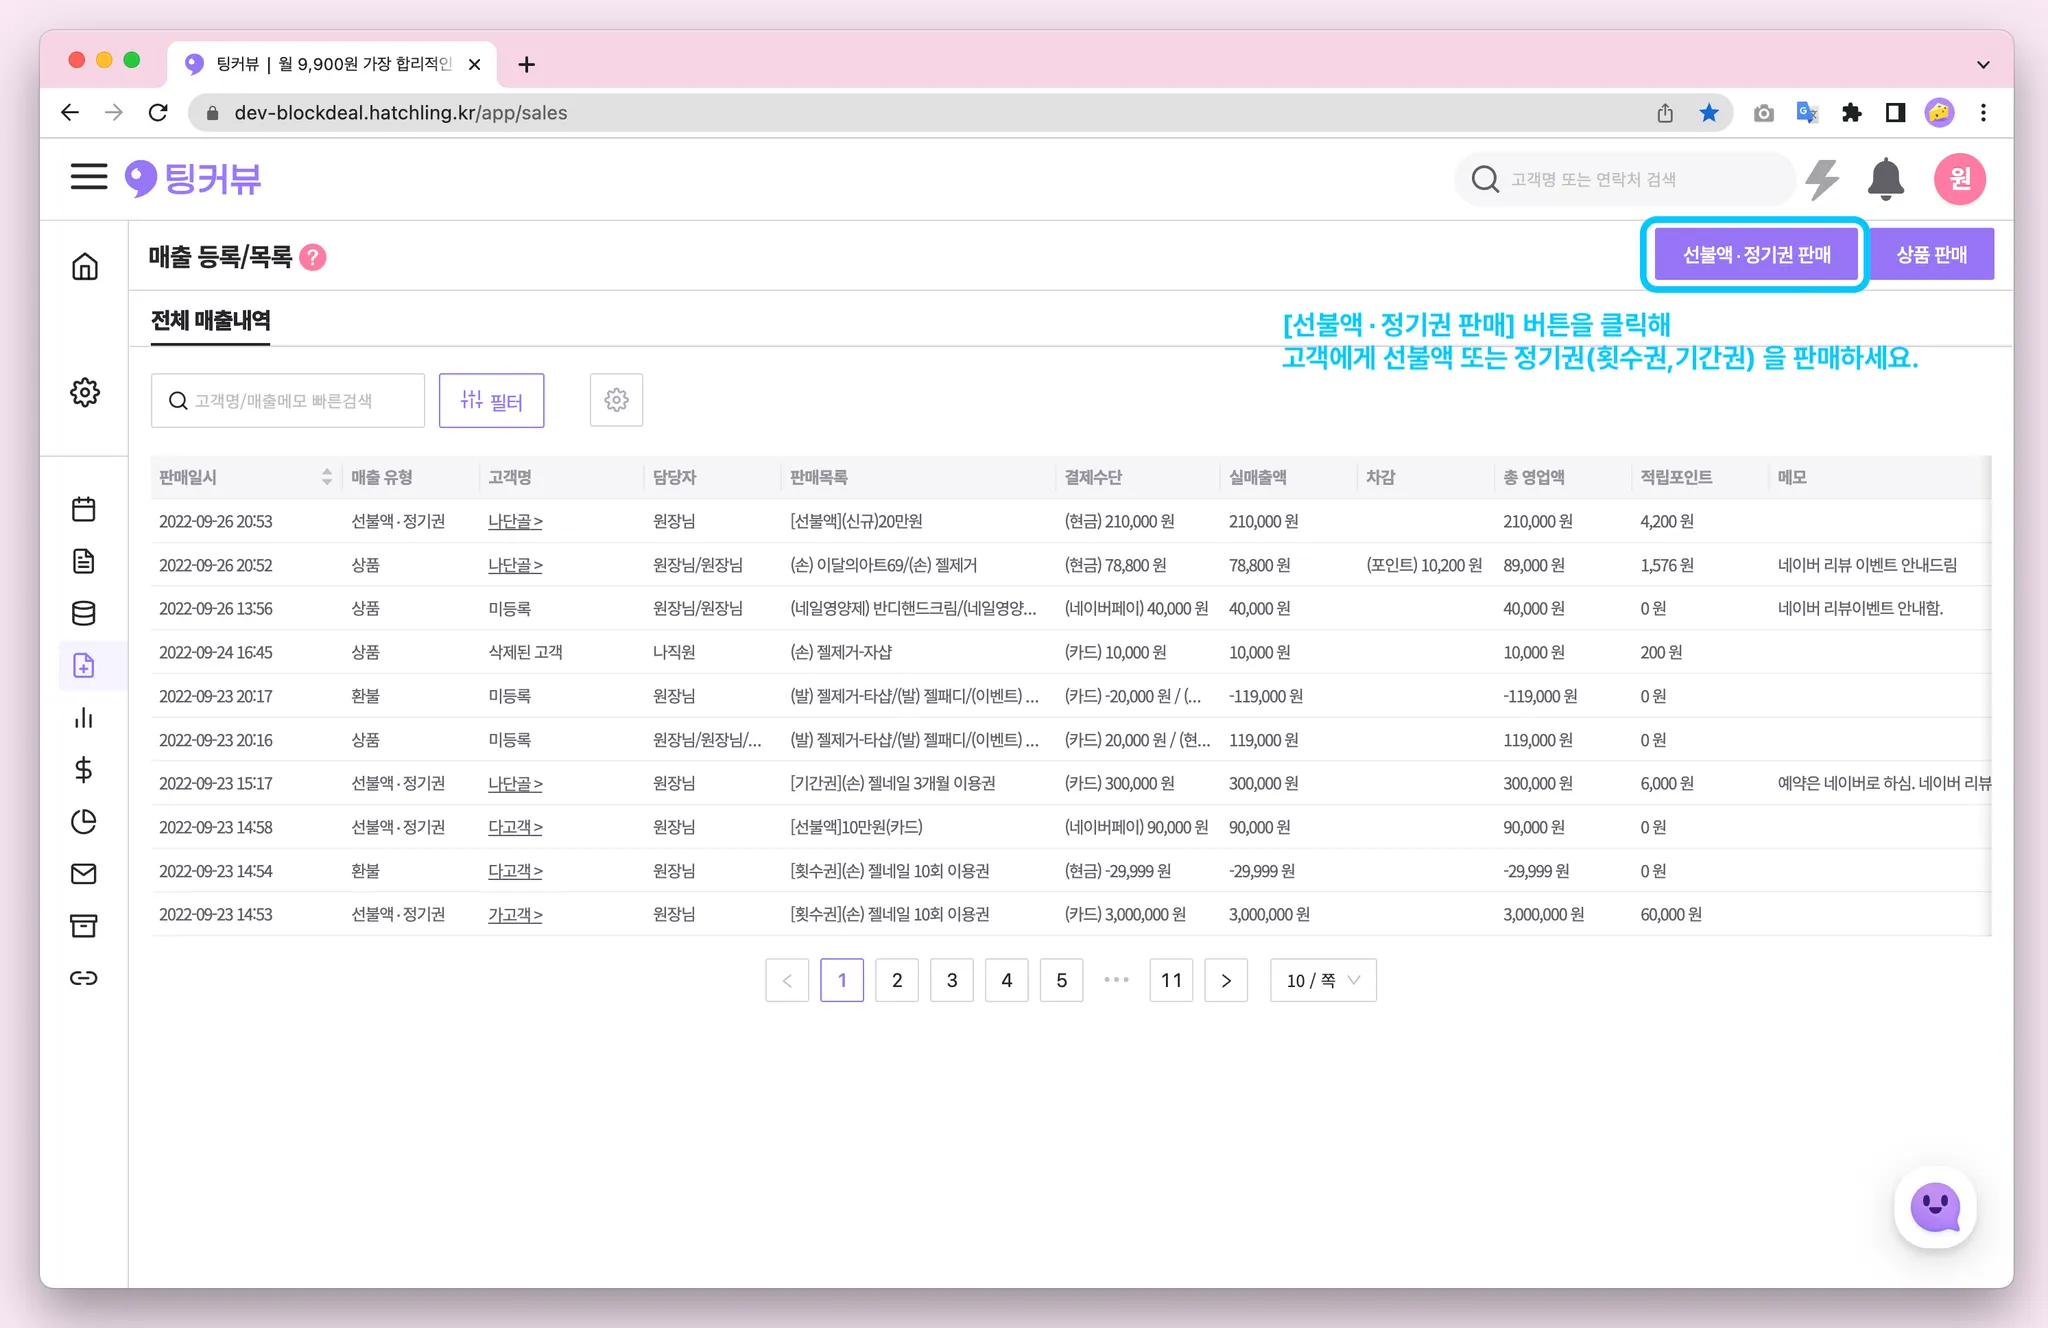Click the 고객명/매출메모 quick search field
Viewport: 2048px width, 1328px height.
click(x=288, y=400)
